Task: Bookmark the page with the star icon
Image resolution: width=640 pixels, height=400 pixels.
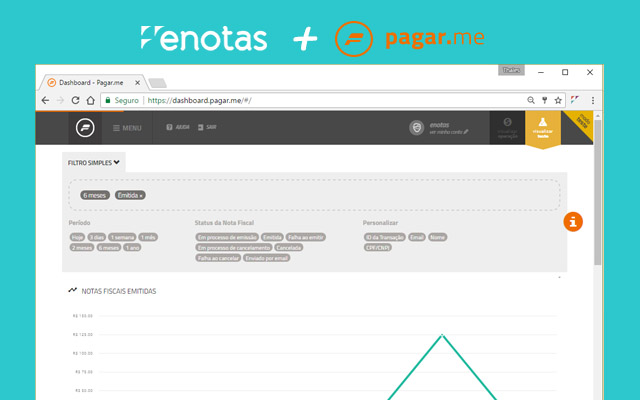Action: click(x=558, y=100)
